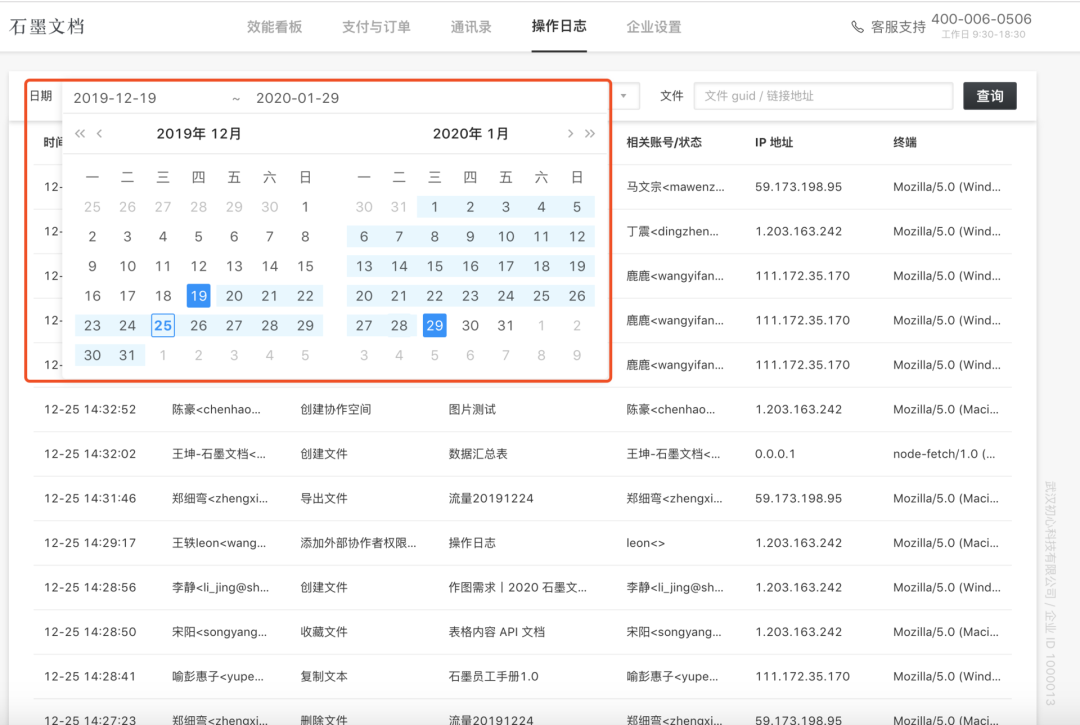
Task: Open the 通讯录 tab
Action: click(x=471, y=27)
